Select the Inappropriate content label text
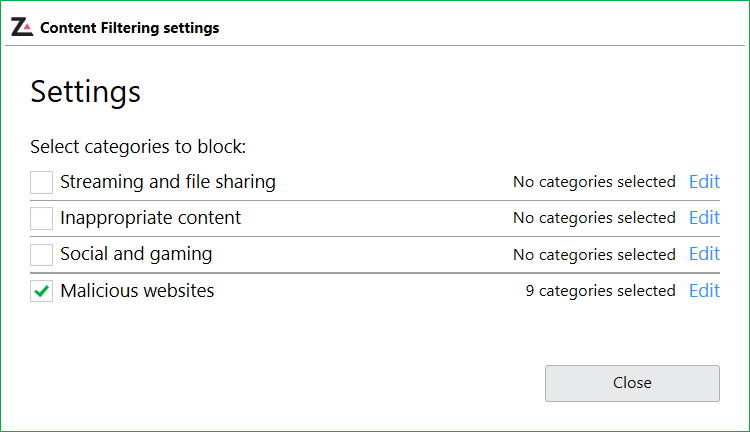750x432 pixels. click(x=150, y=218)
